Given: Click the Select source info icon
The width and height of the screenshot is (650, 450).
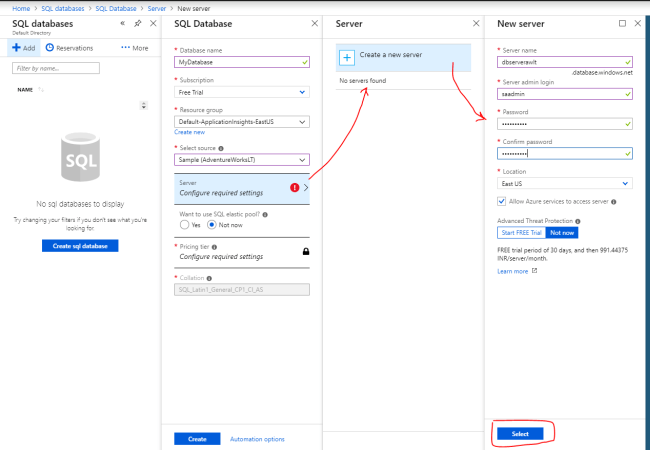Looking at the screenshot, I should coord(221,148).
